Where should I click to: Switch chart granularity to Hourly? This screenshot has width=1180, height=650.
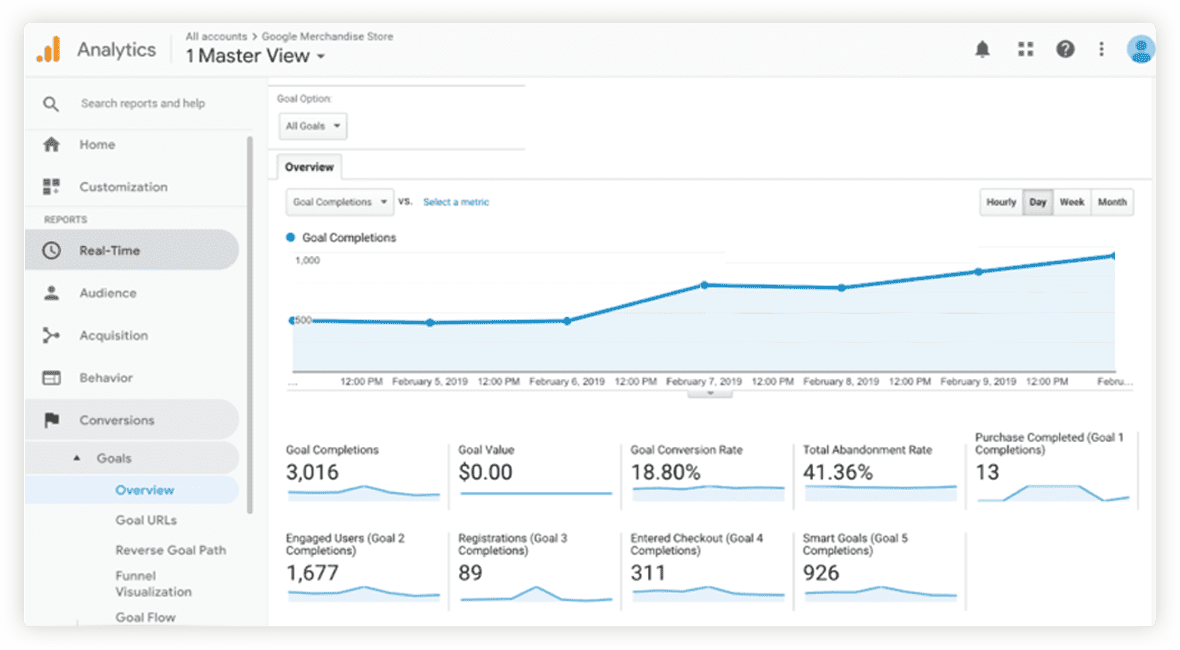[1001, 202]
